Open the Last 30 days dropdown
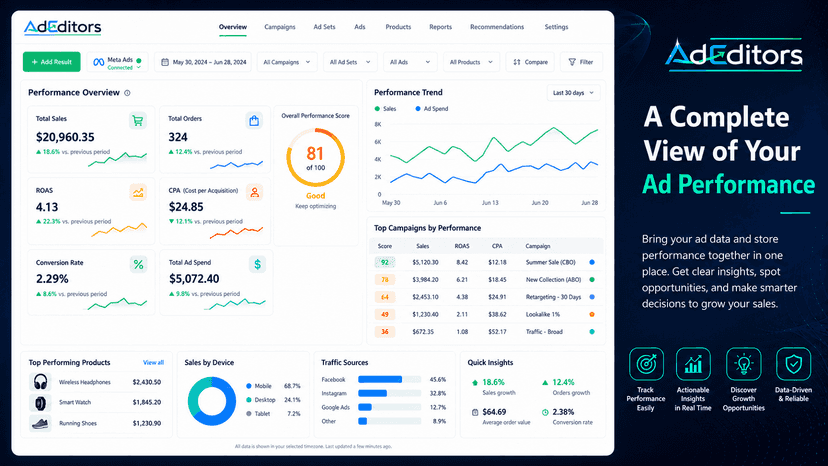This screenshot has height=466, width=828. (x=573, y=93)
